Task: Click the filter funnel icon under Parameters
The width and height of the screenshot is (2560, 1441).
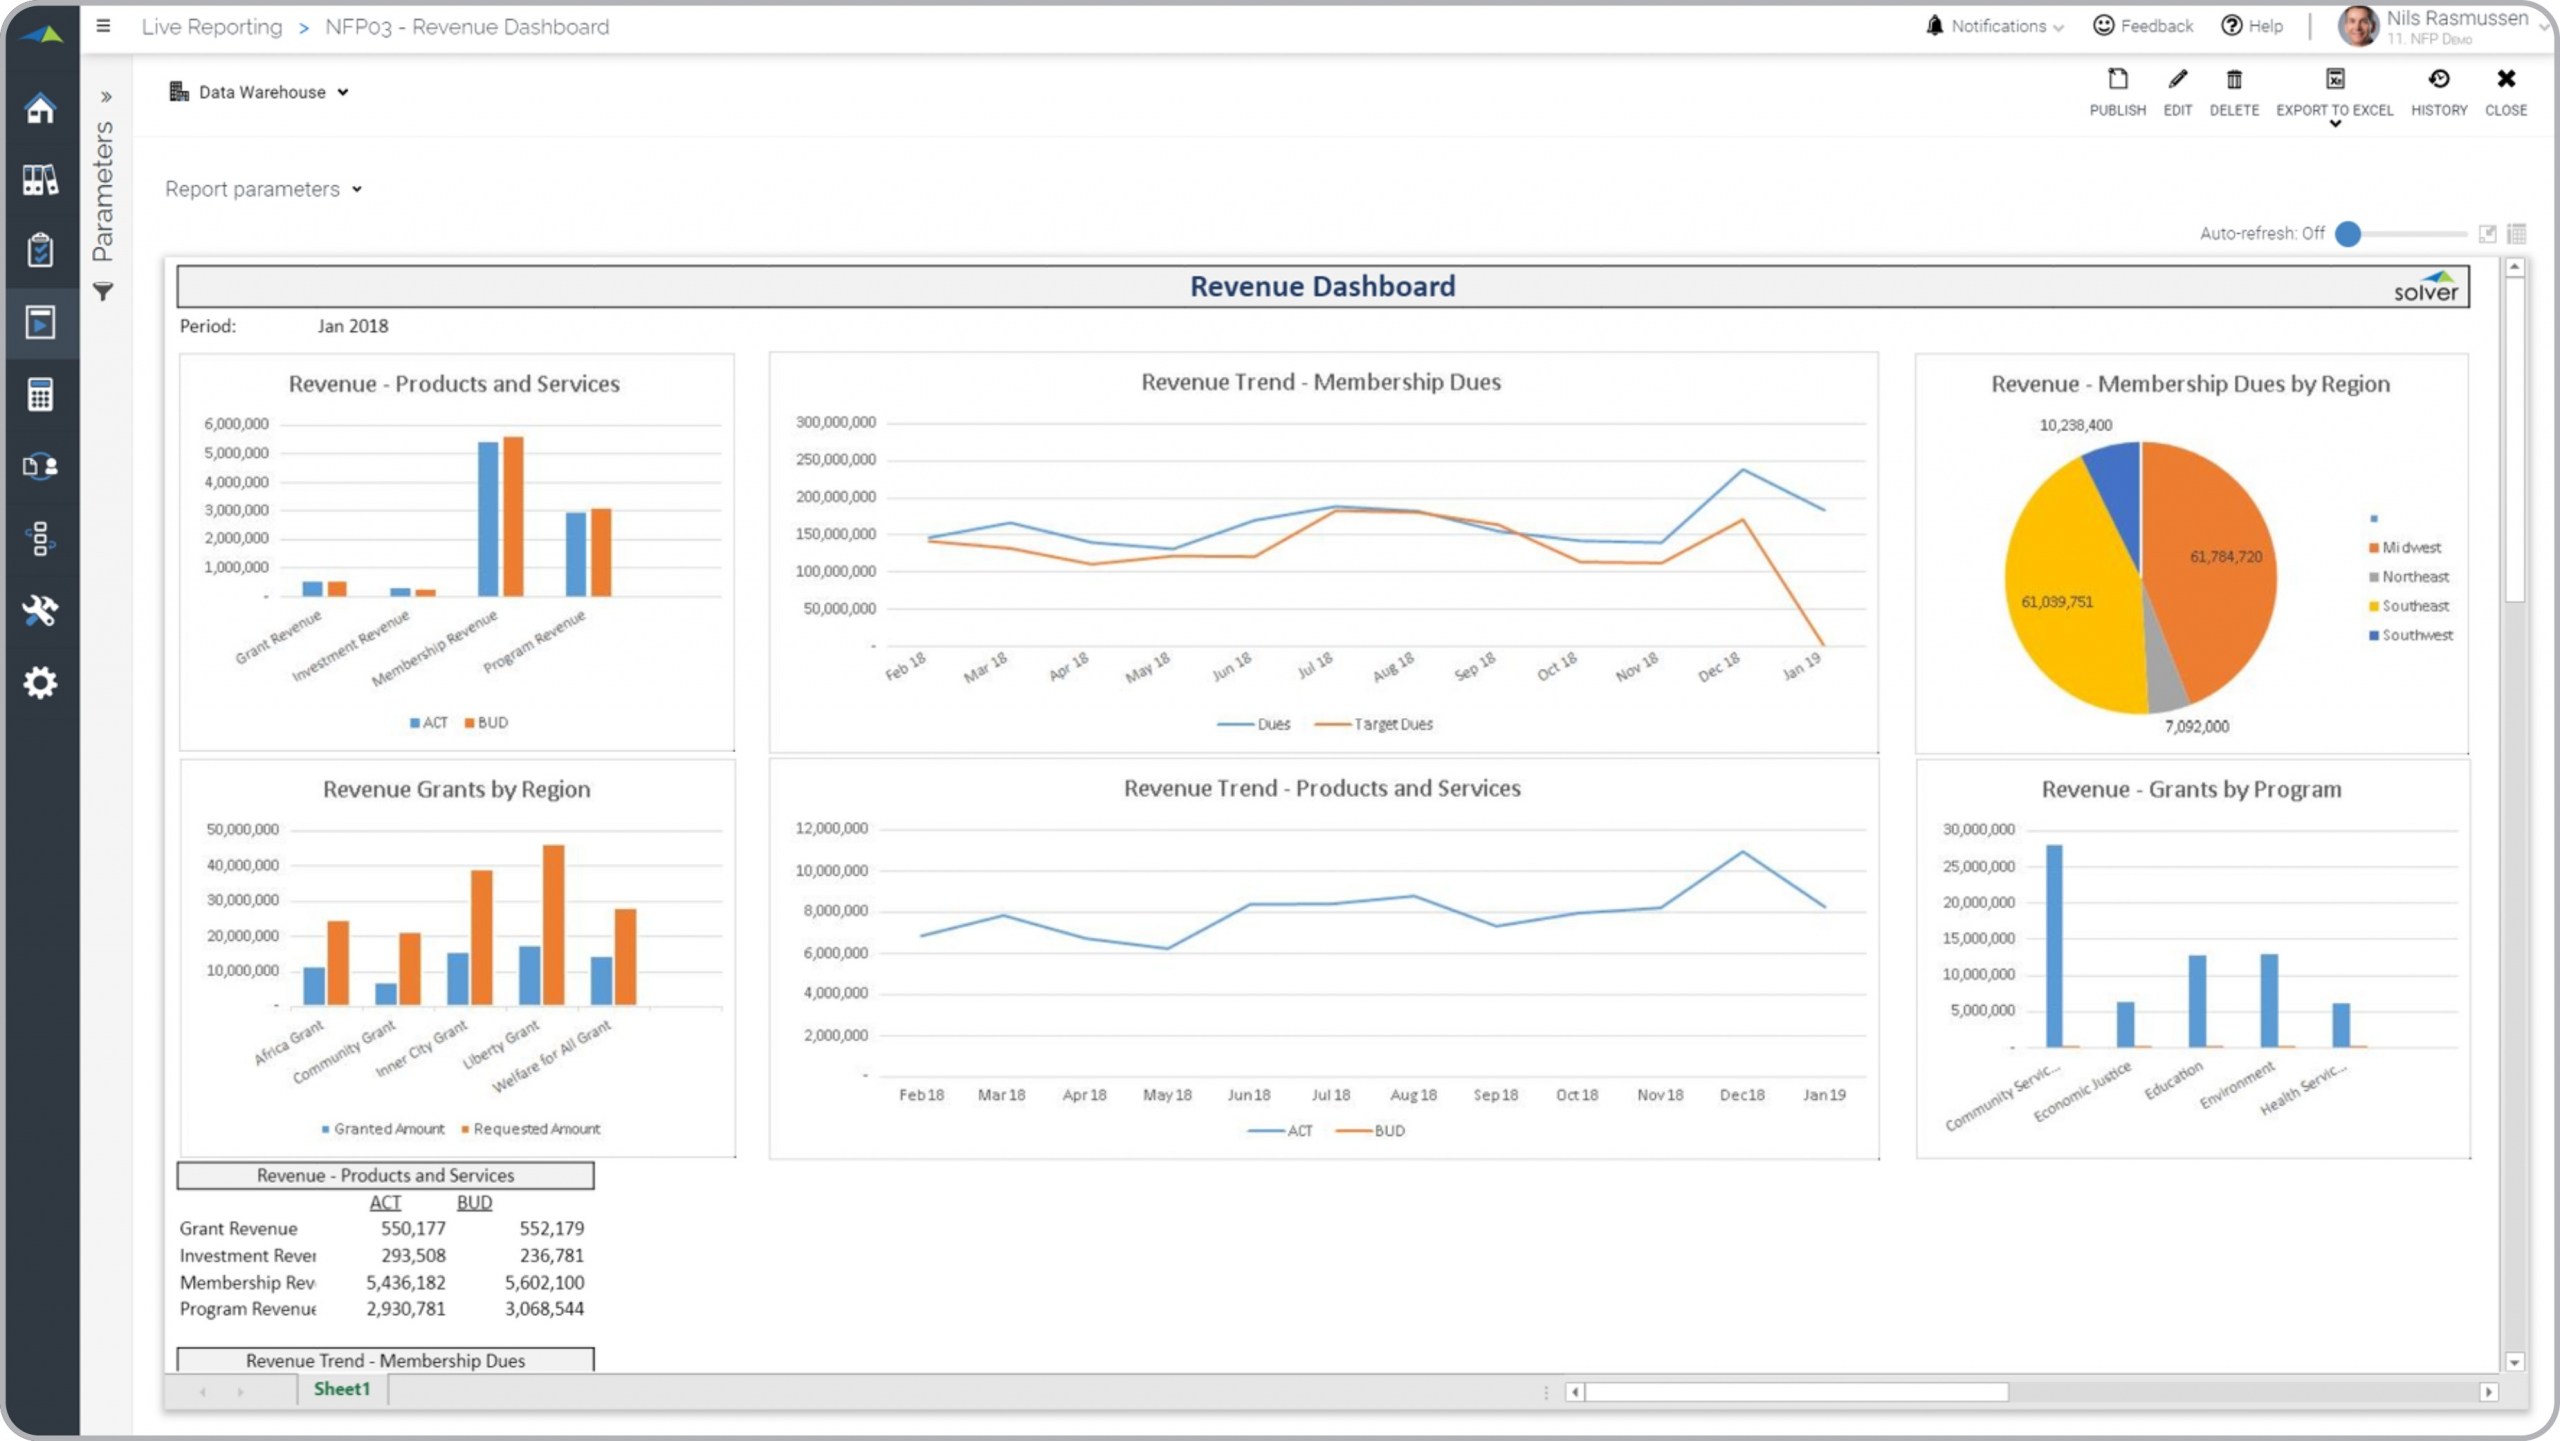Action: (x=103, y=292)
